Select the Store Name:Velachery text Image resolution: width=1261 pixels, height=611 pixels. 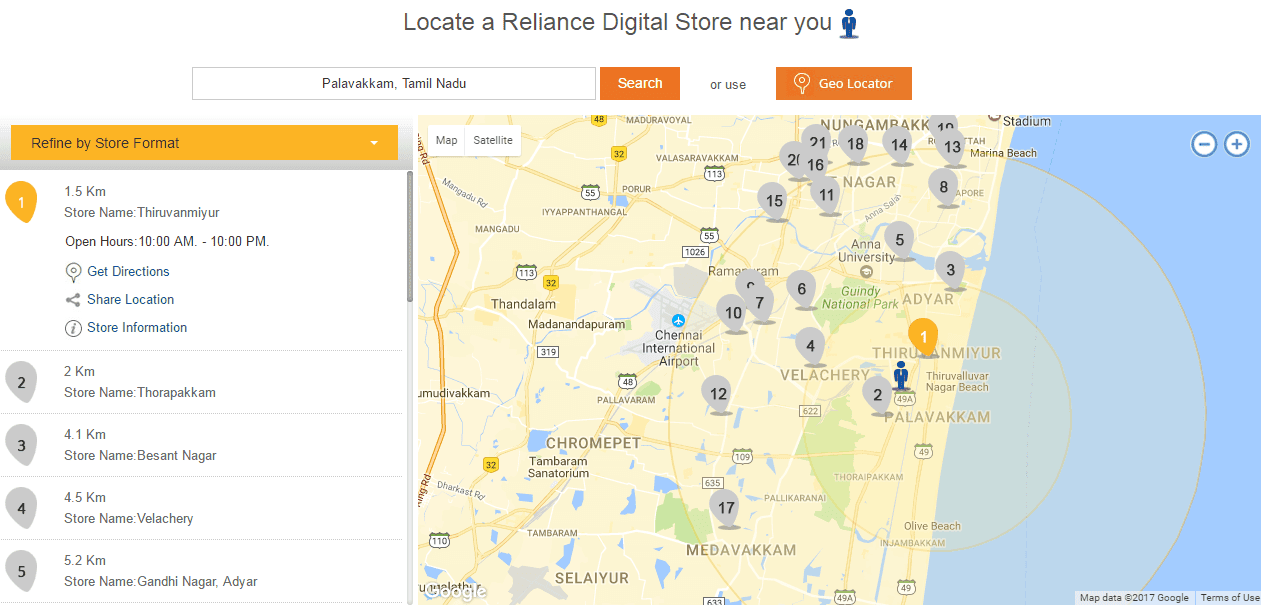click(129, 518)
